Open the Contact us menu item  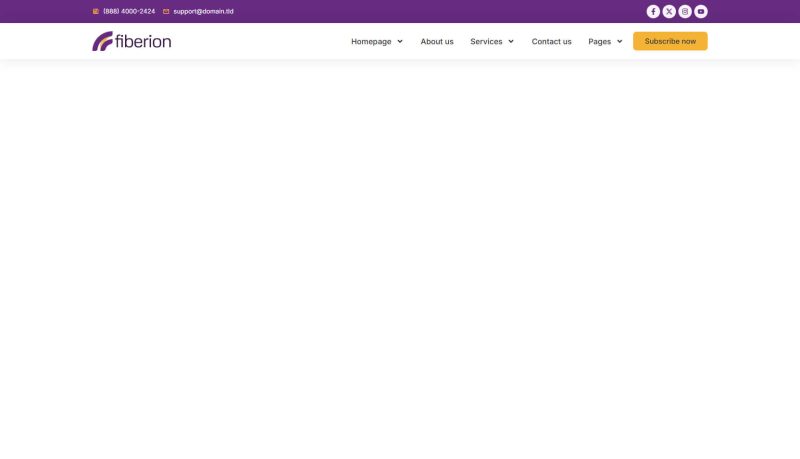coord(551,42)
